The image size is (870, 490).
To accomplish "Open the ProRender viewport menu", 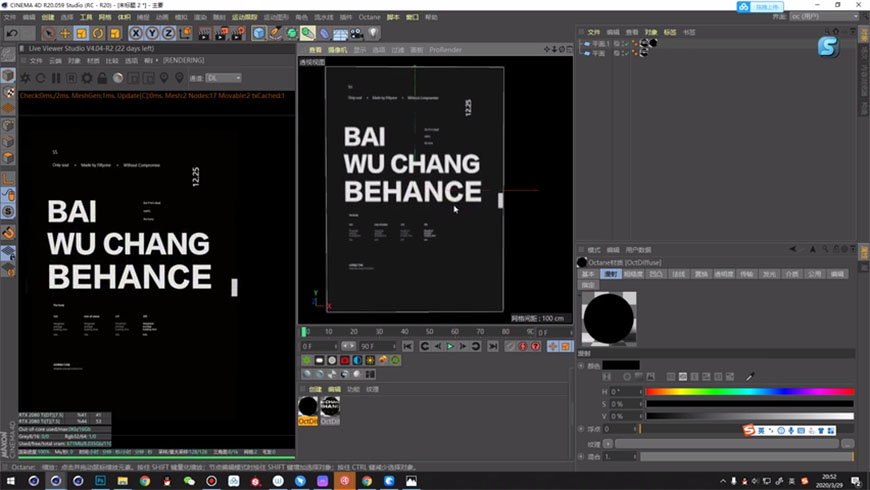I will click(x=446, y=50).
